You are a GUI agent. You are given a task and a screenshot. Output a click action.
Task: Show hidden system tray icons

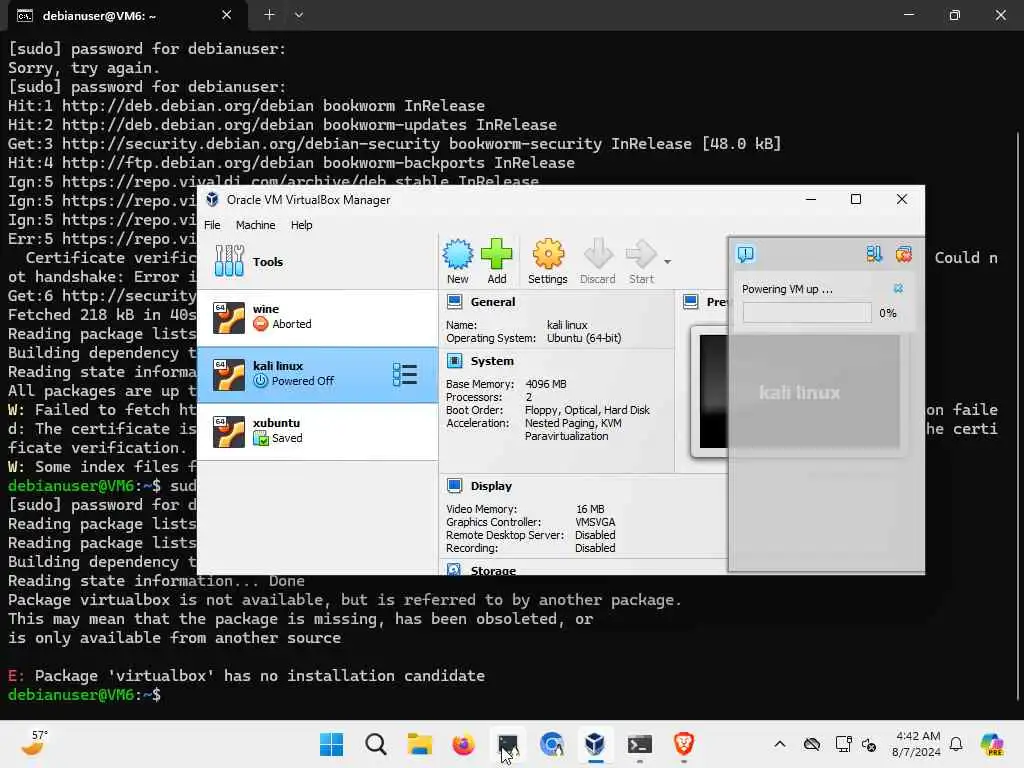coord(780,744)
